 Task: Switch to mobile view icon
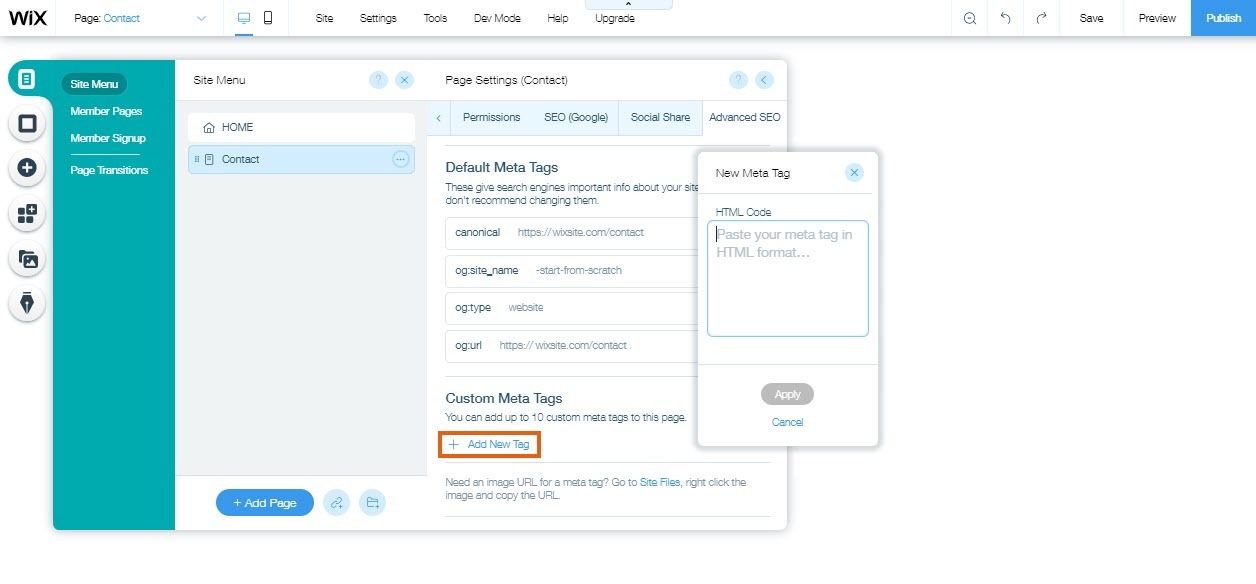pos(268,18)
